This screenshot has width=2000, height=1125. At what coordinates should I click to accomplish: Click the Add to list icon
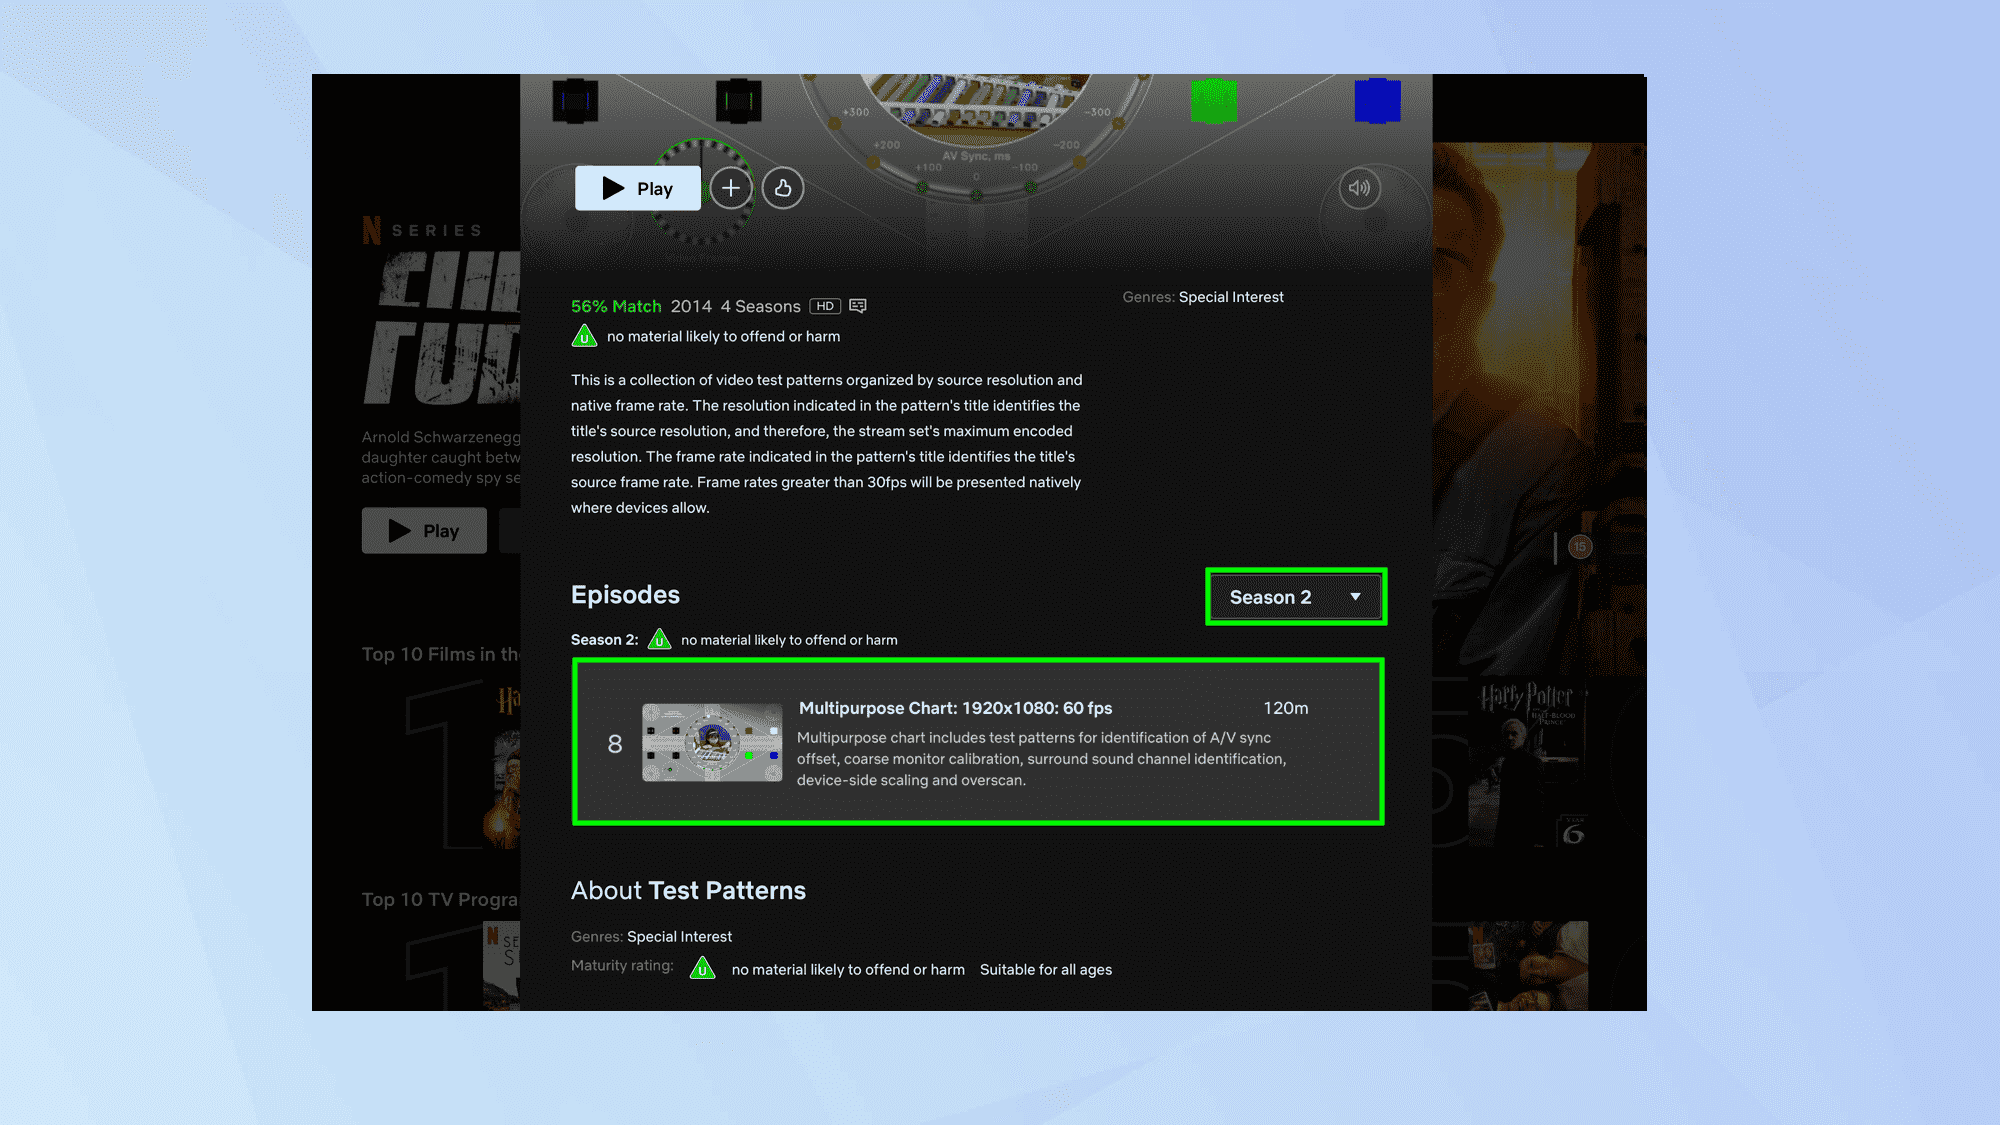pyautogui.click(x=731, y=188)
